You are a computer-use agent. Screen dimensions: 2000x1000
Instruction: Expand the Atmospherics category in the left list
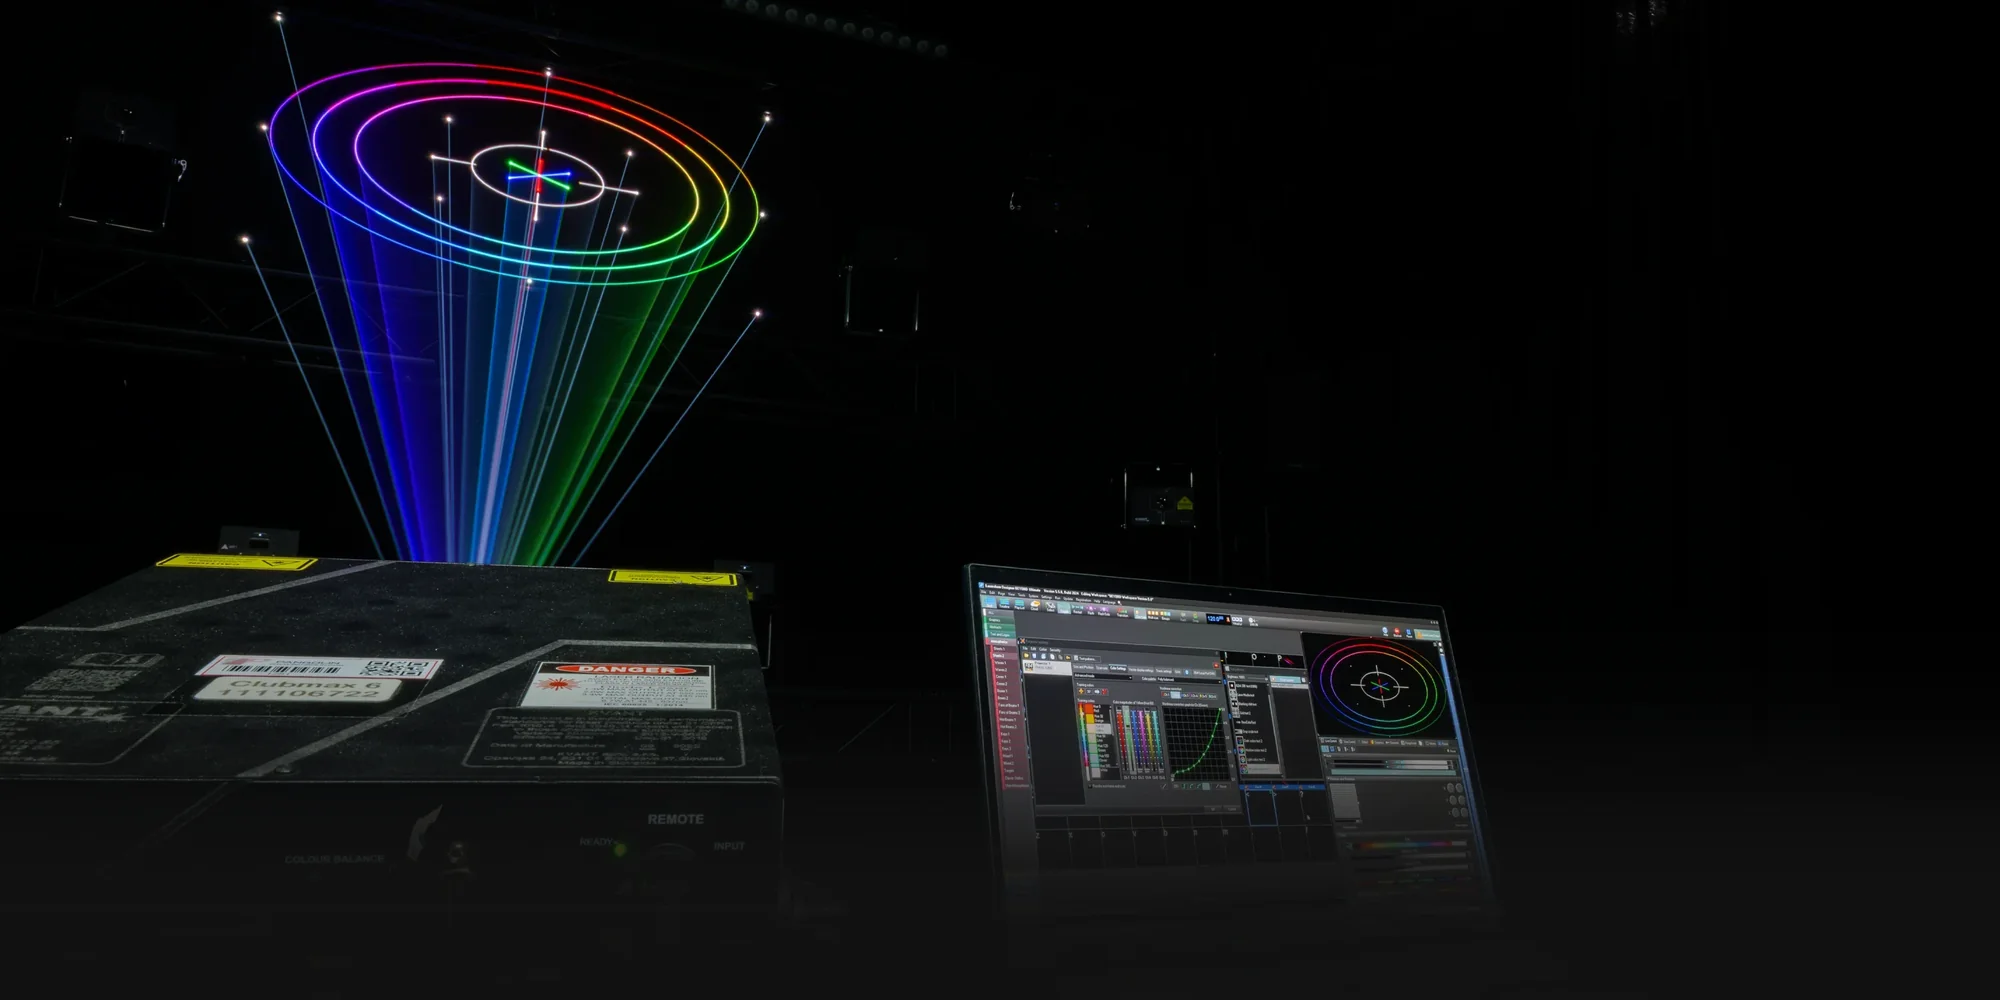(998, 641)
